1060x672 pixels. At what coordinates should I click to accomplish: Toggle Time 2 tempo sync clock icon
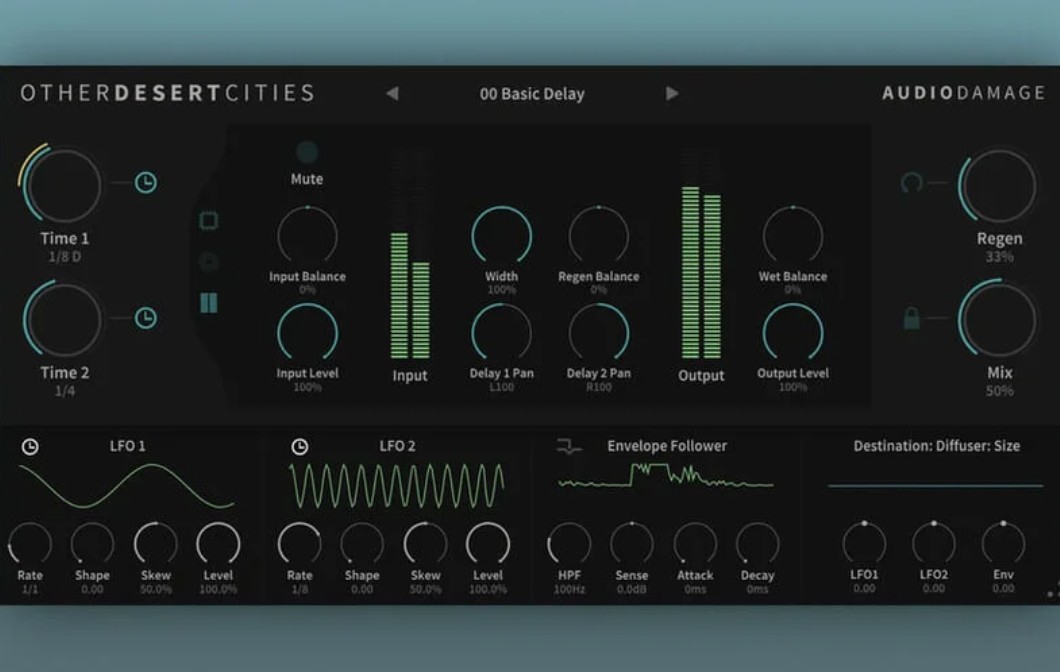coord(146,318)
